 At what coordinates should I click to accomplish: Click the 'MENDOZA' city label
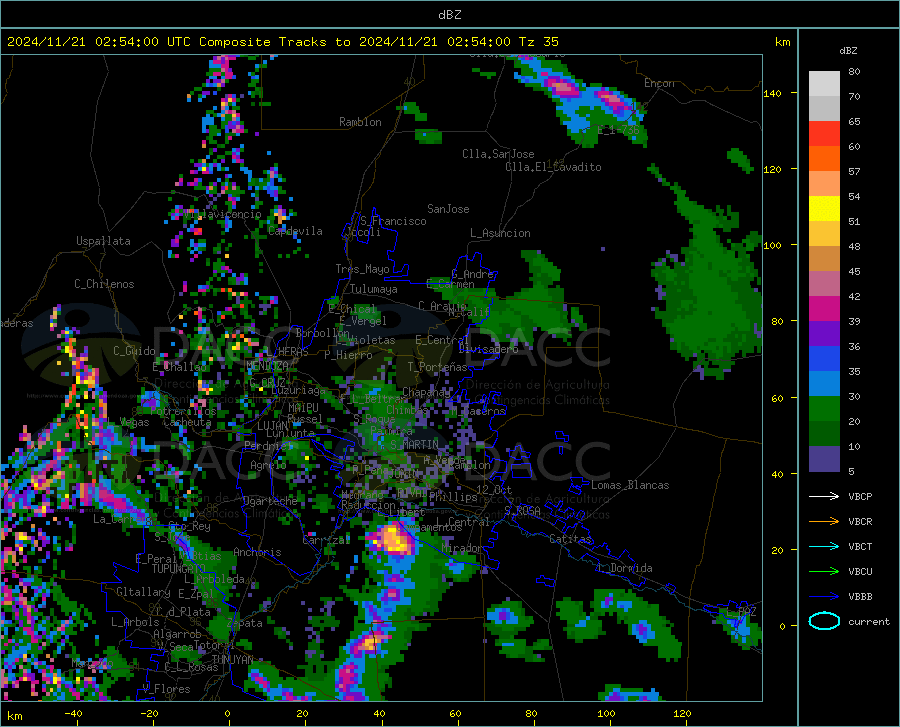click(267, 365)
